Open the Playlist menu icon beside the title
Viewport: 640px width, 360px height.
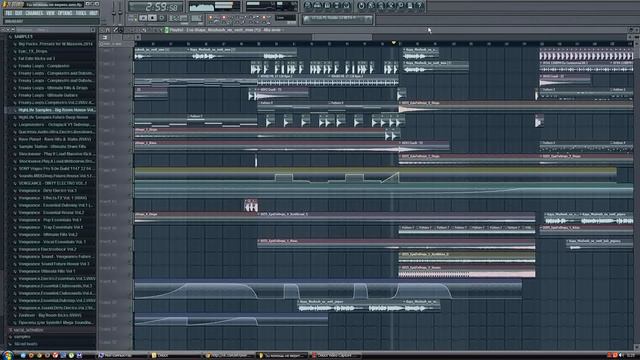[x=167, y=30]
